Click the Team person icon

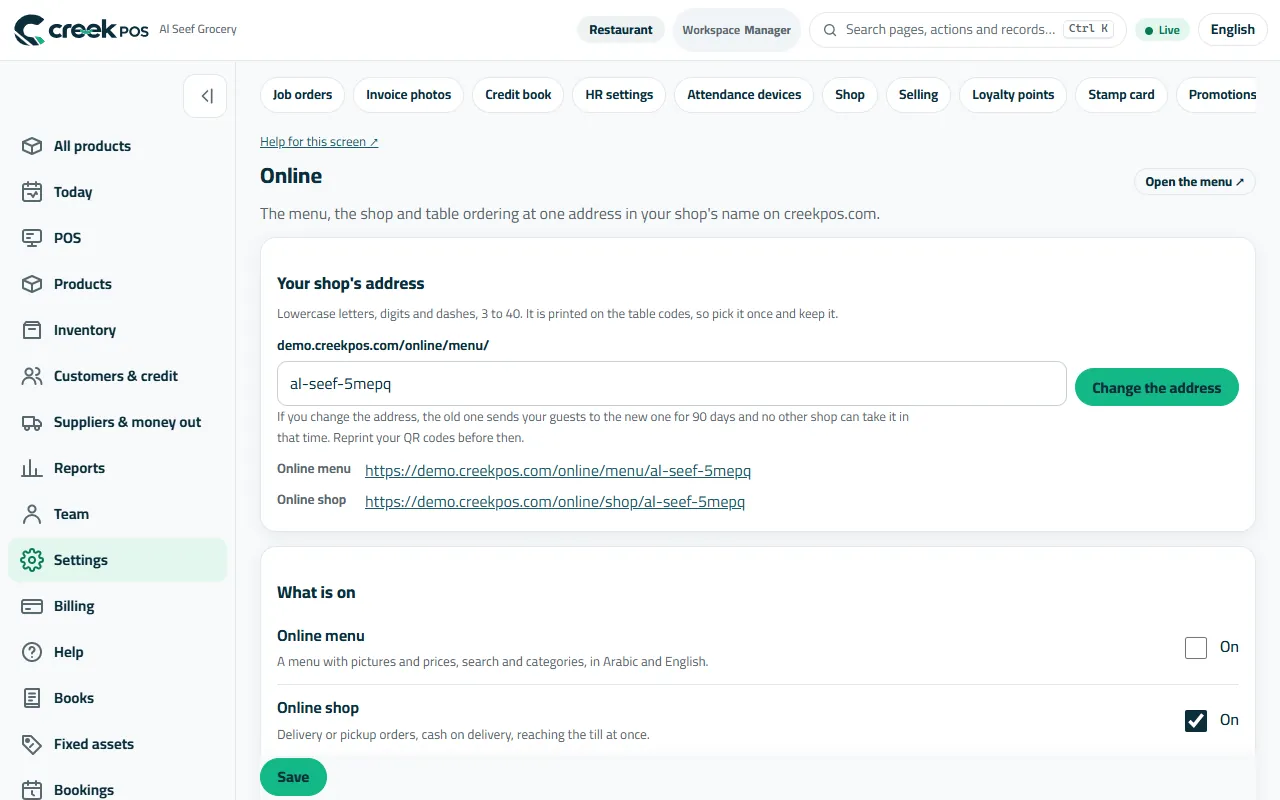pos(32,514)
